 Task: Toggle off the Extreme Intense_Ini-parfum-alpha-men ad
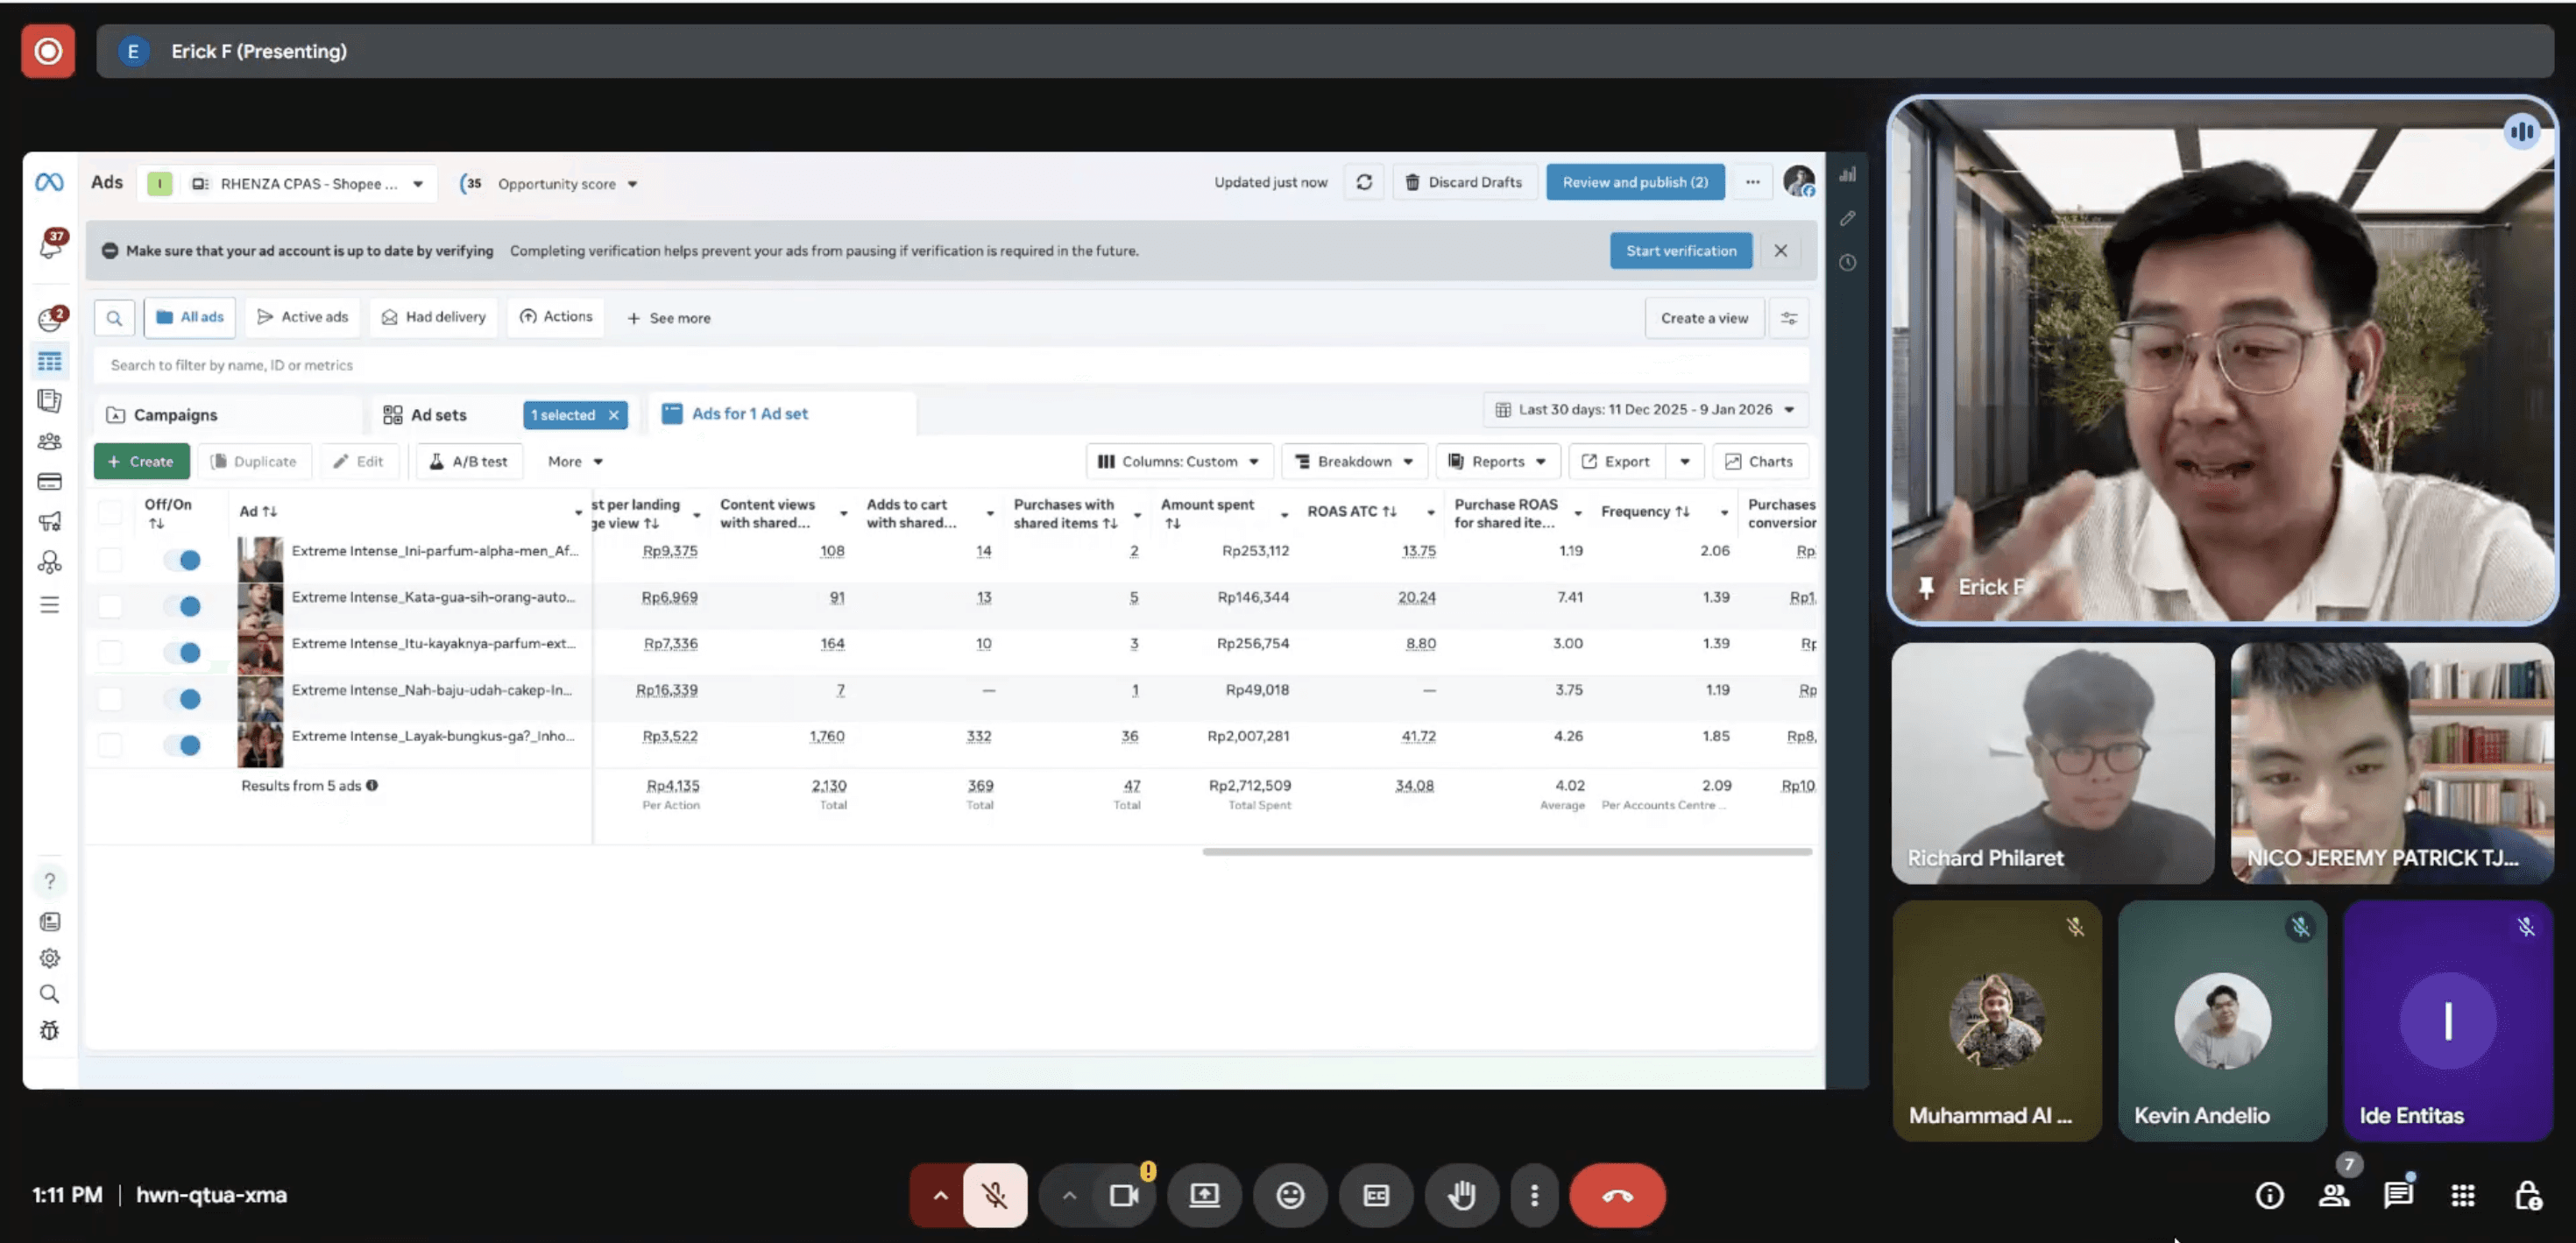(x=183, y=560)
